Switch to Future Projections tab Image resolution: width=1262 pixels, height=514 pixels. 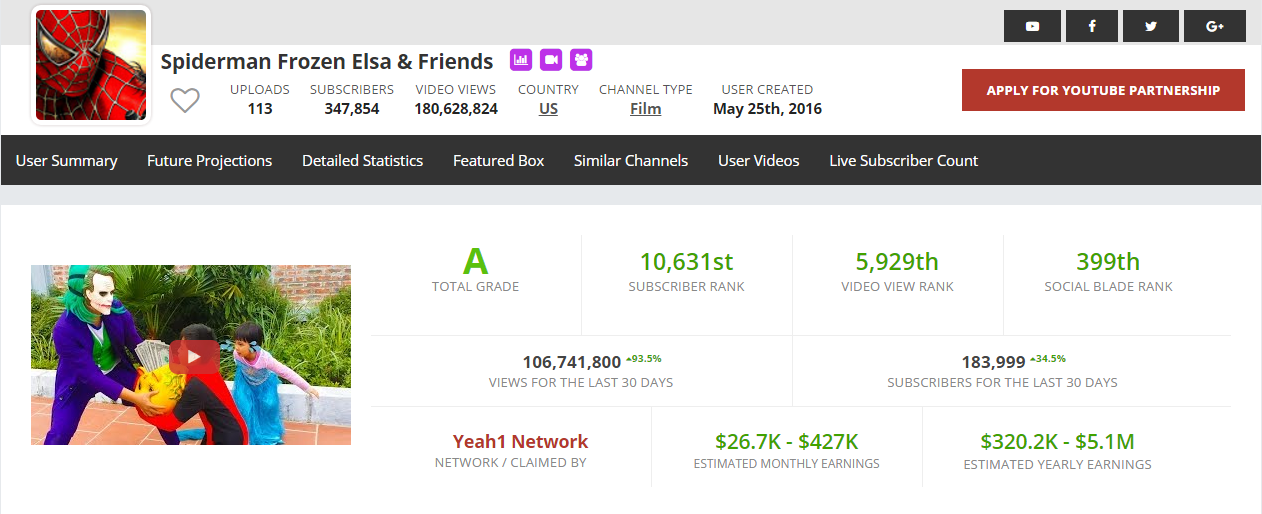pyautogui.click(x=209, y=160)
